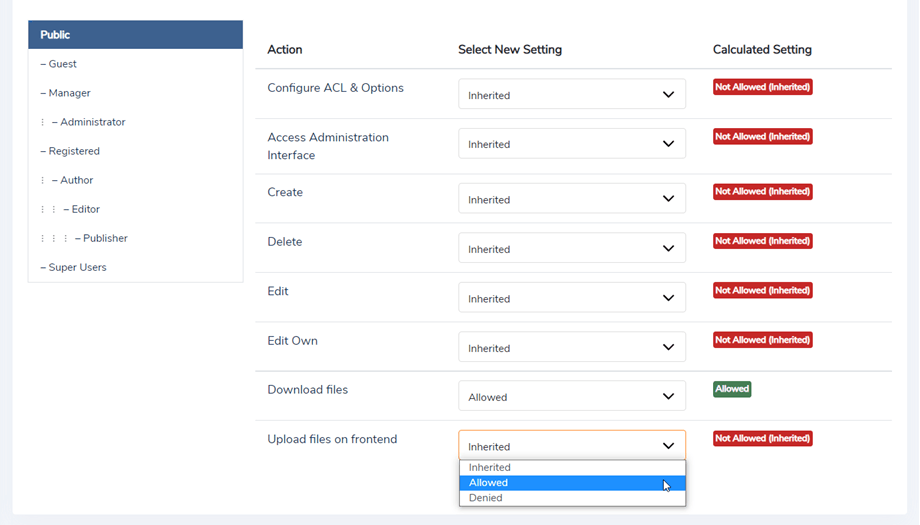Select the Publisher group

105,238
